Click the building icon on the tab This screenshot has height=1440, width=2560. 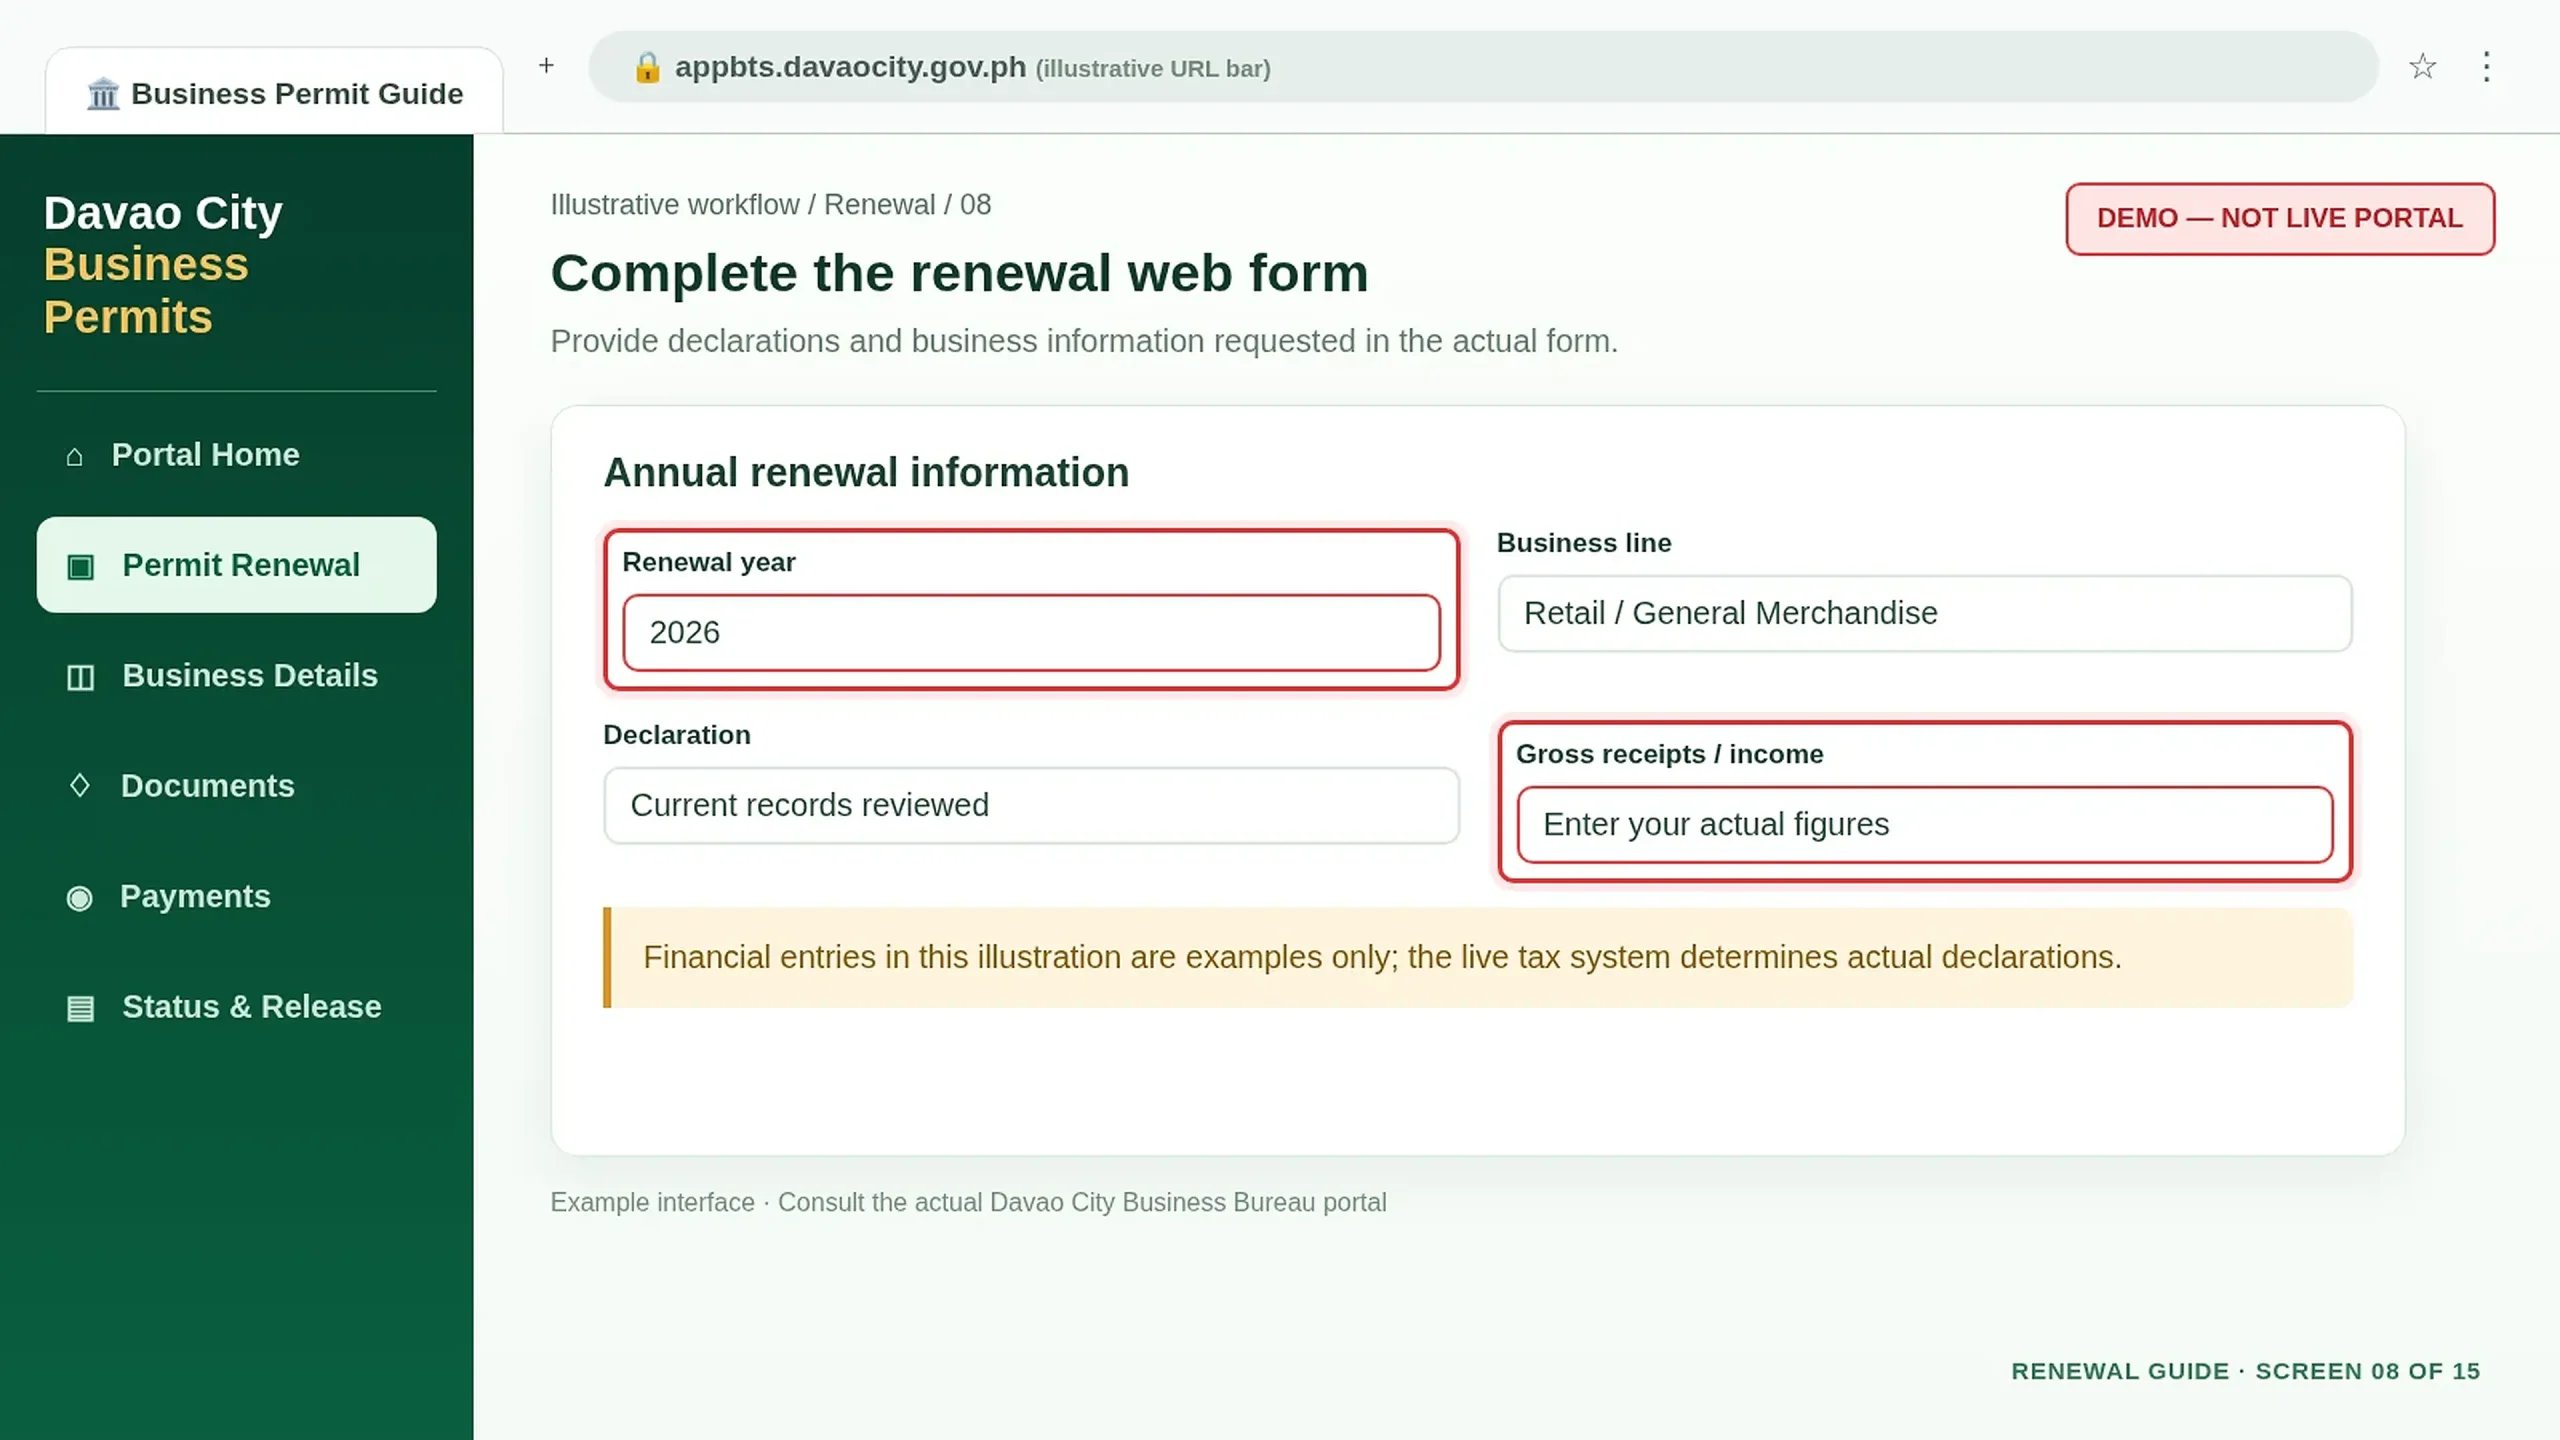[x=103, y=94]
